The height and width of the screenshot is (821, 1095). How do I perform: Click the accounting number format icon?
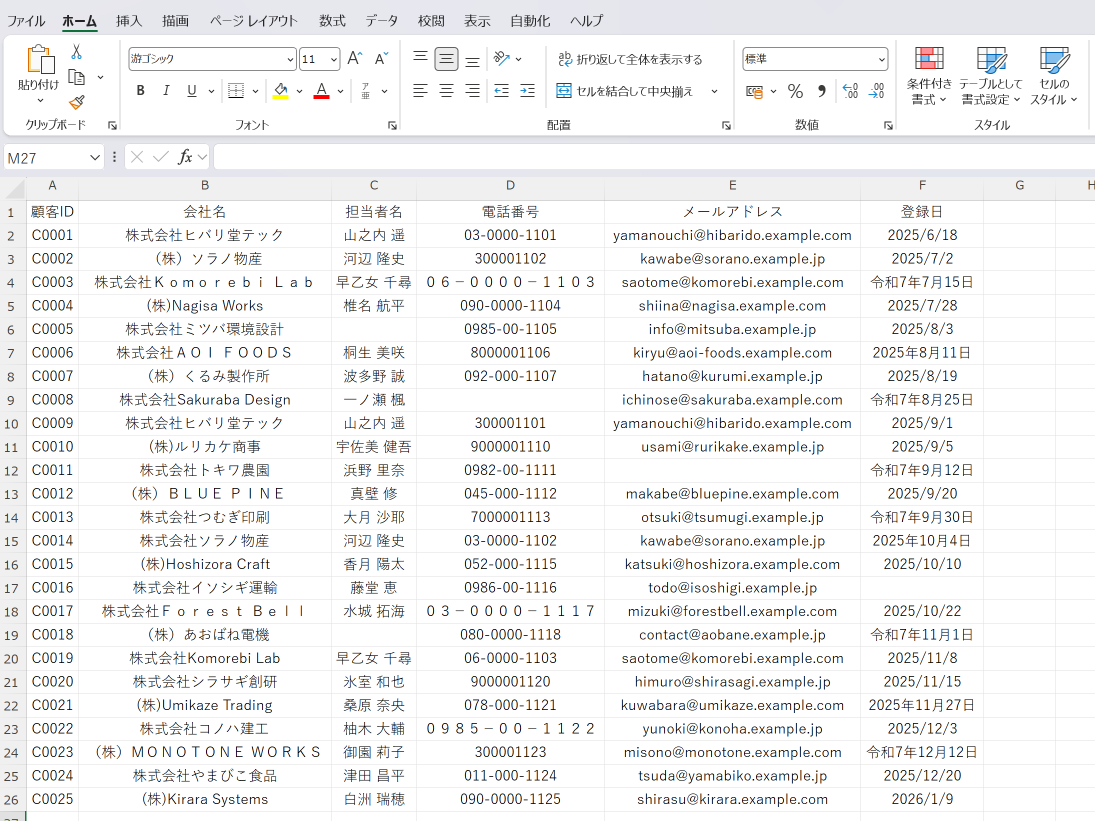(754, 91)
